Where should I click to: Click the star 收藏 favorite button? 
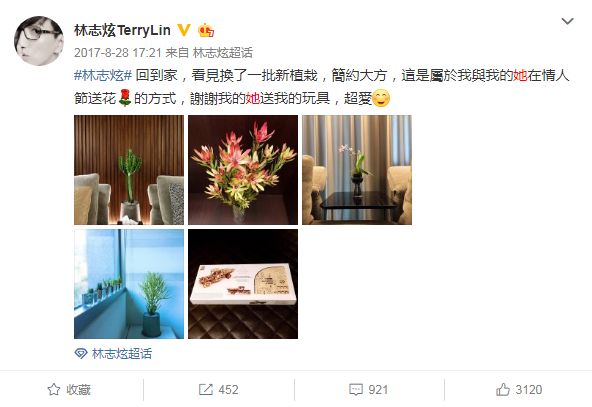69,390
